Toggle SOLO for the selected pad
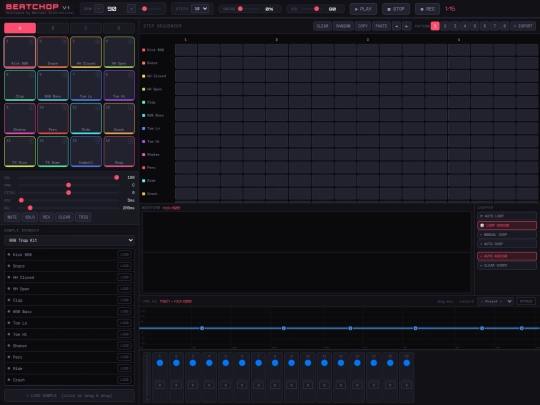Screen dimensions: 540x405 click(30, 217)
